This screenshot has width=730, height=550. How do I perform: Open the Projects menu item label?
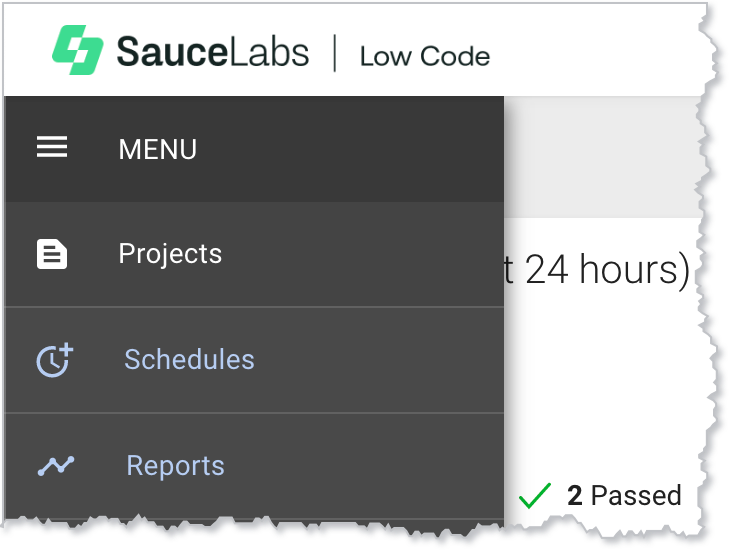coord(170,254)
